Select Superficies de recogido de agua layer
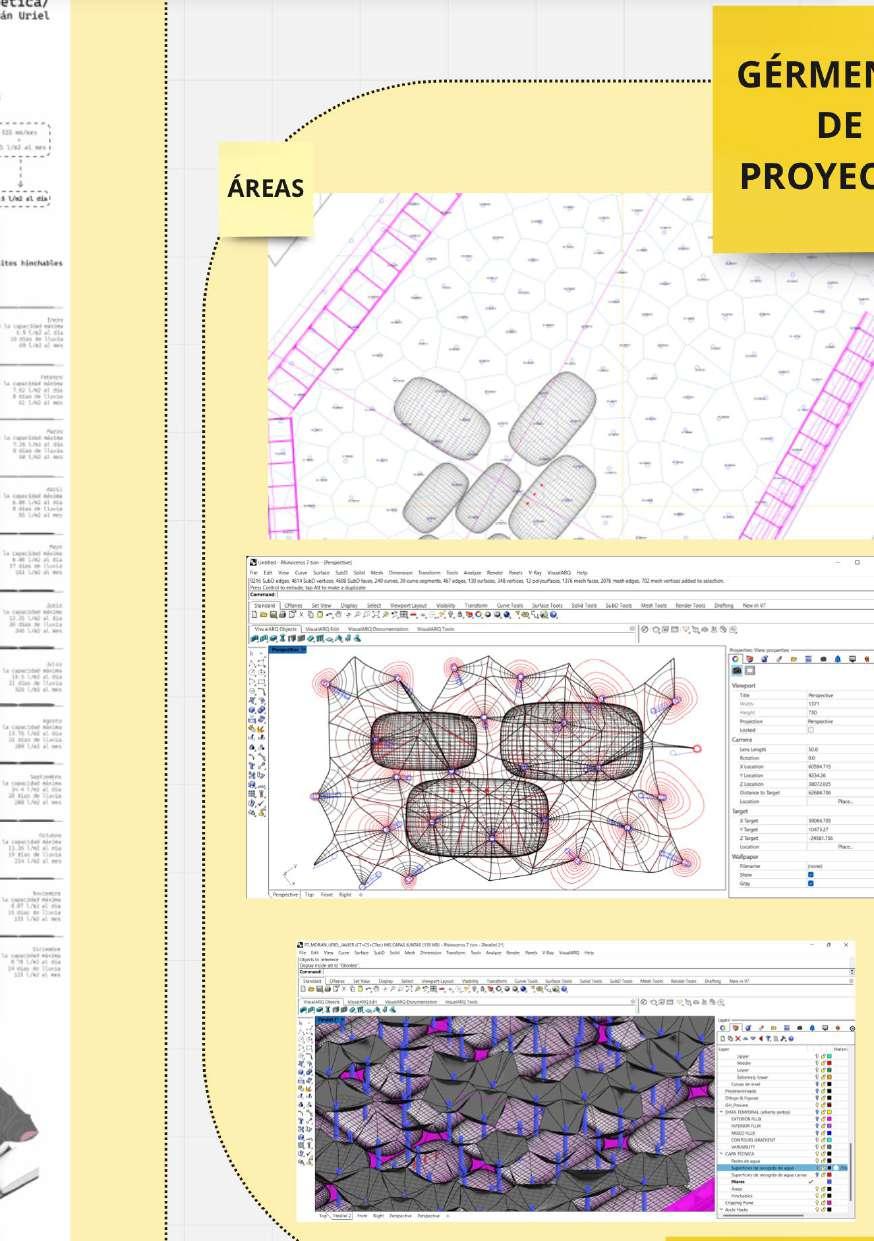This screenshot has width=874, height=1241. pos(782,1168)
